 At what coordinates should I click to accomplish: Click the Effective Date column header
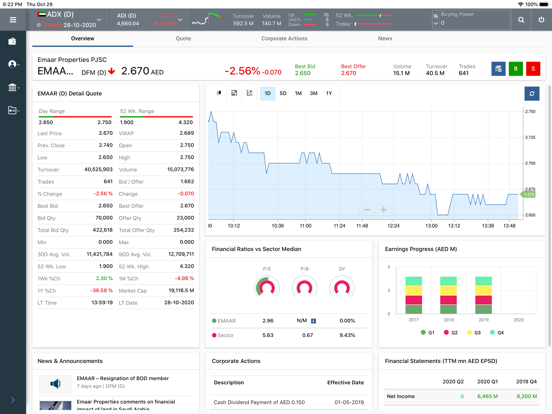click(345, 382)
